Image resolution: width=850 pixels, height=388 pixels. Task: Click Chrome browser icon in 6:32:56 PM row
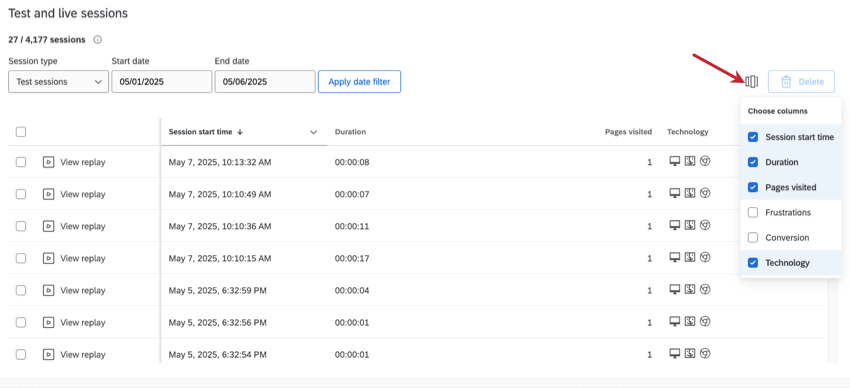705,321
